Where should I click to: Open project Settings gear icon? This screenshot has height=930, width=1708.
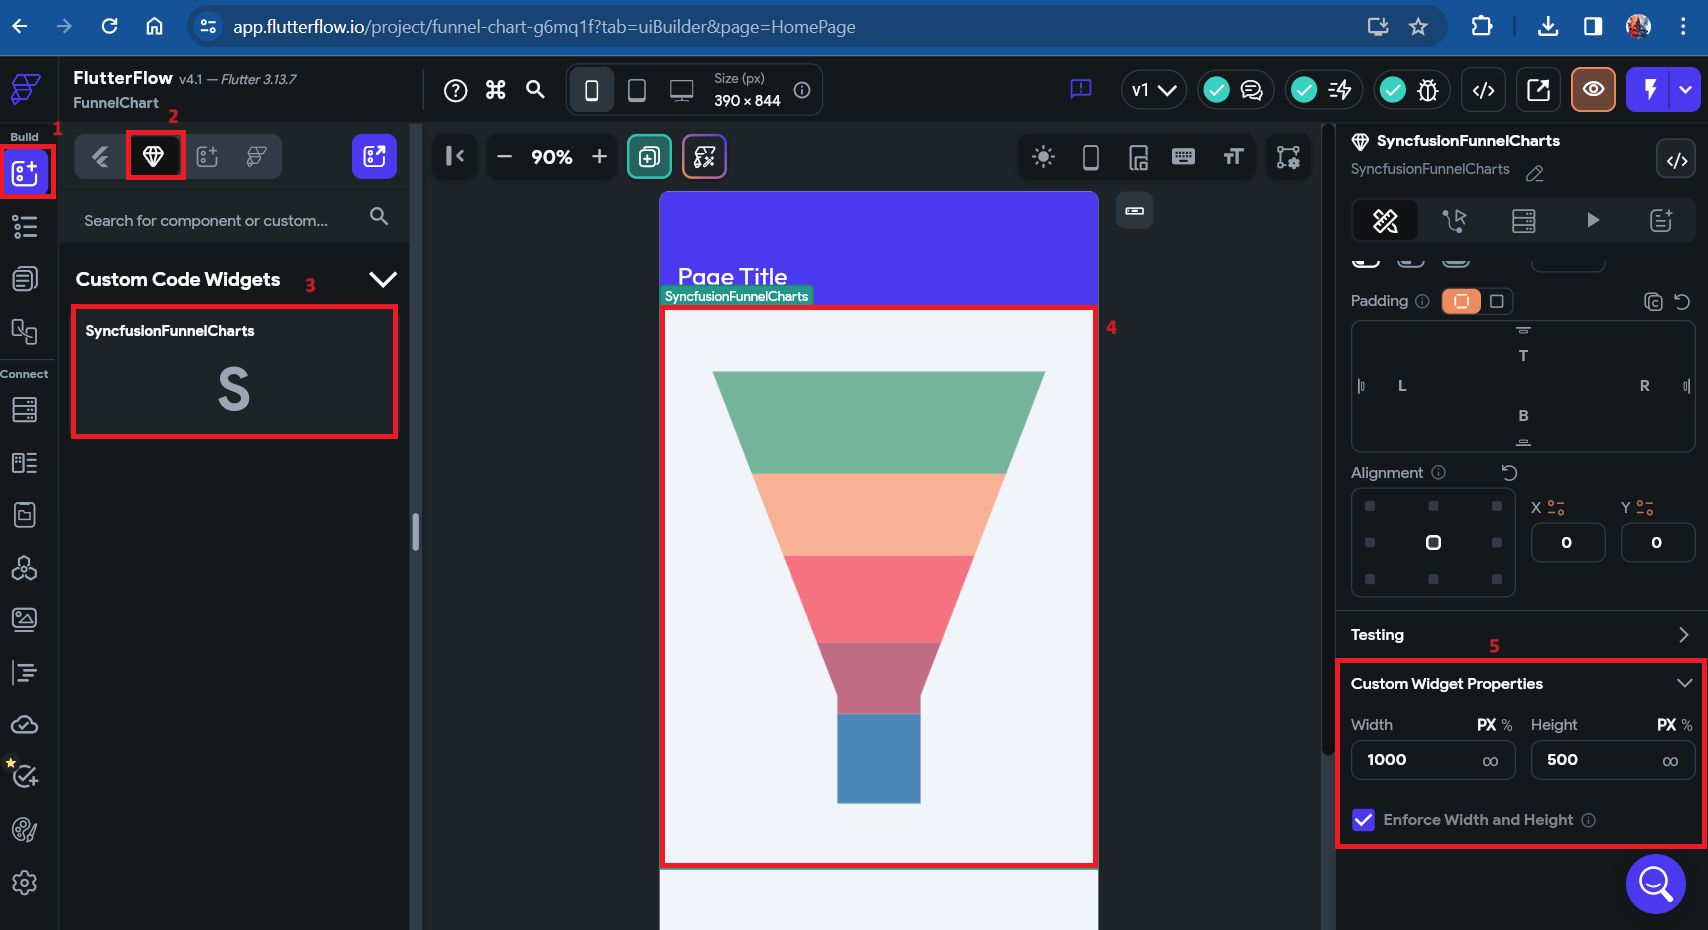[x=25, y=883]
